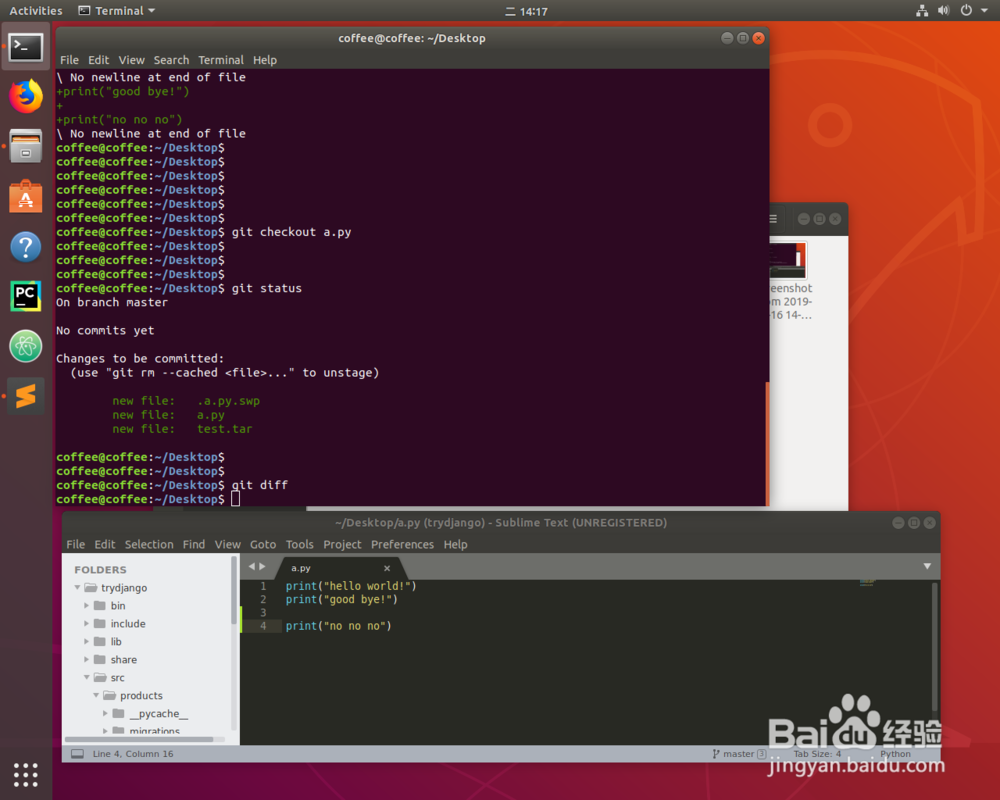
Task: Click 'Line 4, Column 16' status text
Action: coord(133,753)
